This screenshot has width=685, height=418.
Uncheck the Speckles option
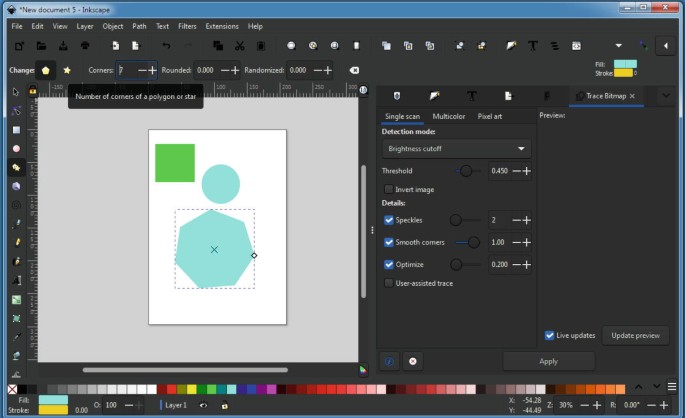pyautogui.click(x=388, y=220)
